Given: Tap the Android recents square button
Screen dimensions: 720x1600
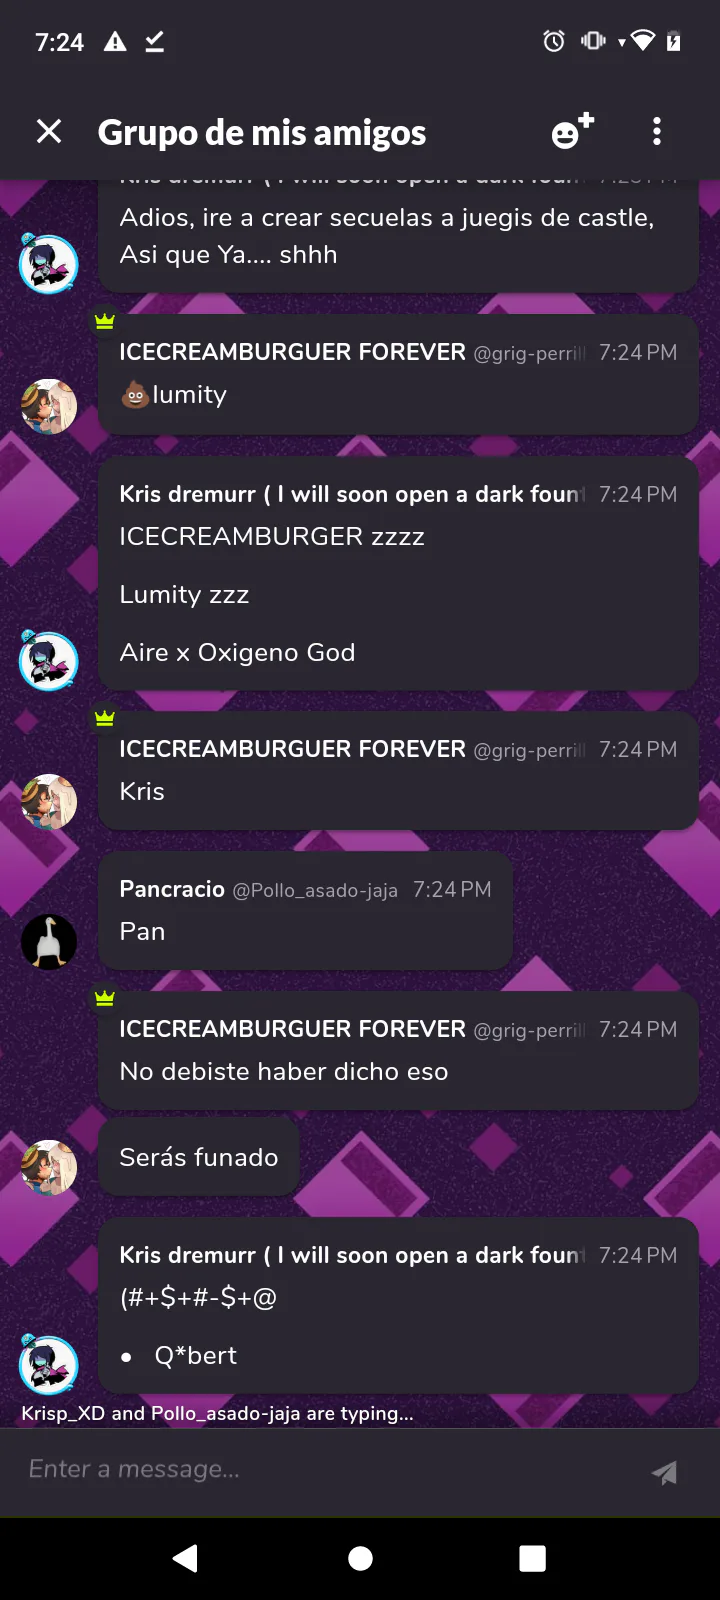Looking at the screenshot, I should click(533, 1558).
